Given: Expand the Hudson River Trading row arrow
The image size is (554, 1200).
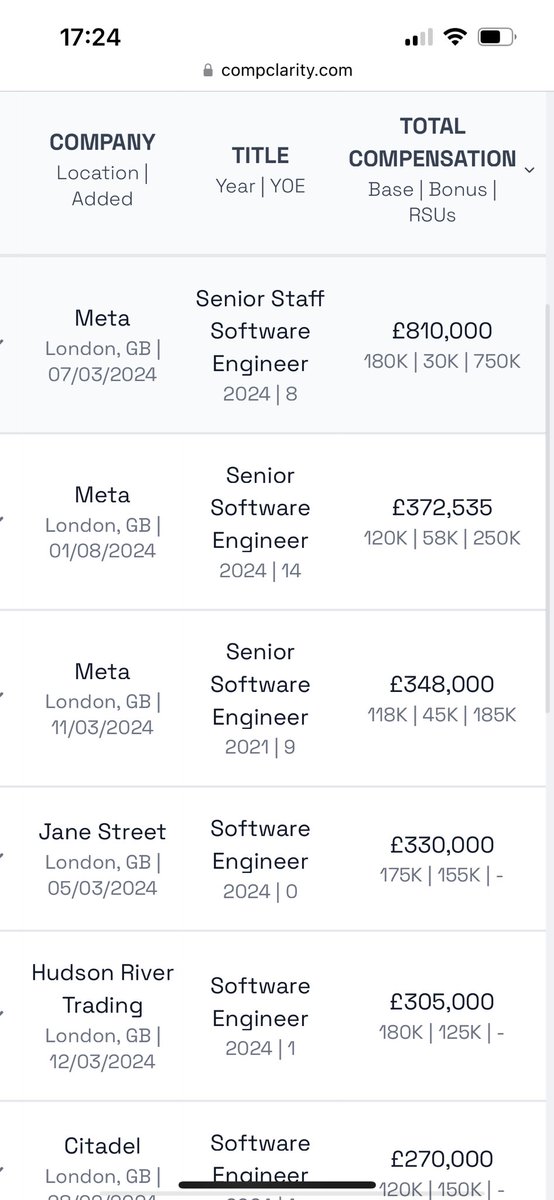Looking at the screenshot, I should [x=3, y=1015].
